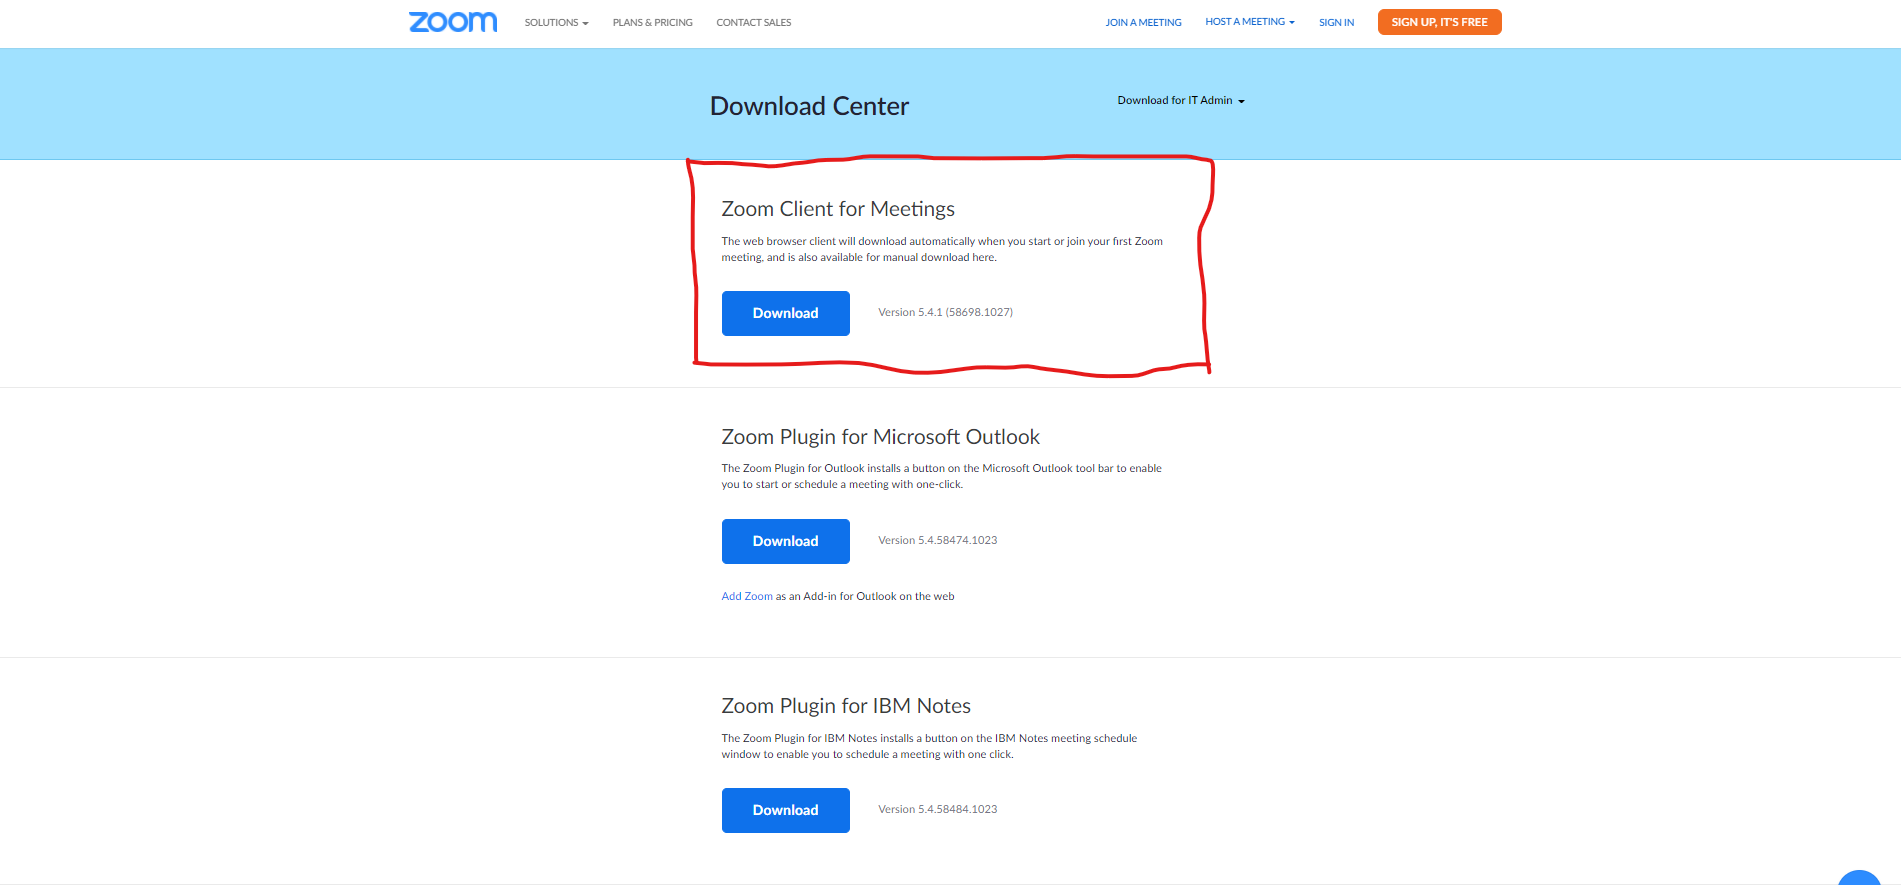
Task: Click the Download Center page title
Action: tap(809, 106)
